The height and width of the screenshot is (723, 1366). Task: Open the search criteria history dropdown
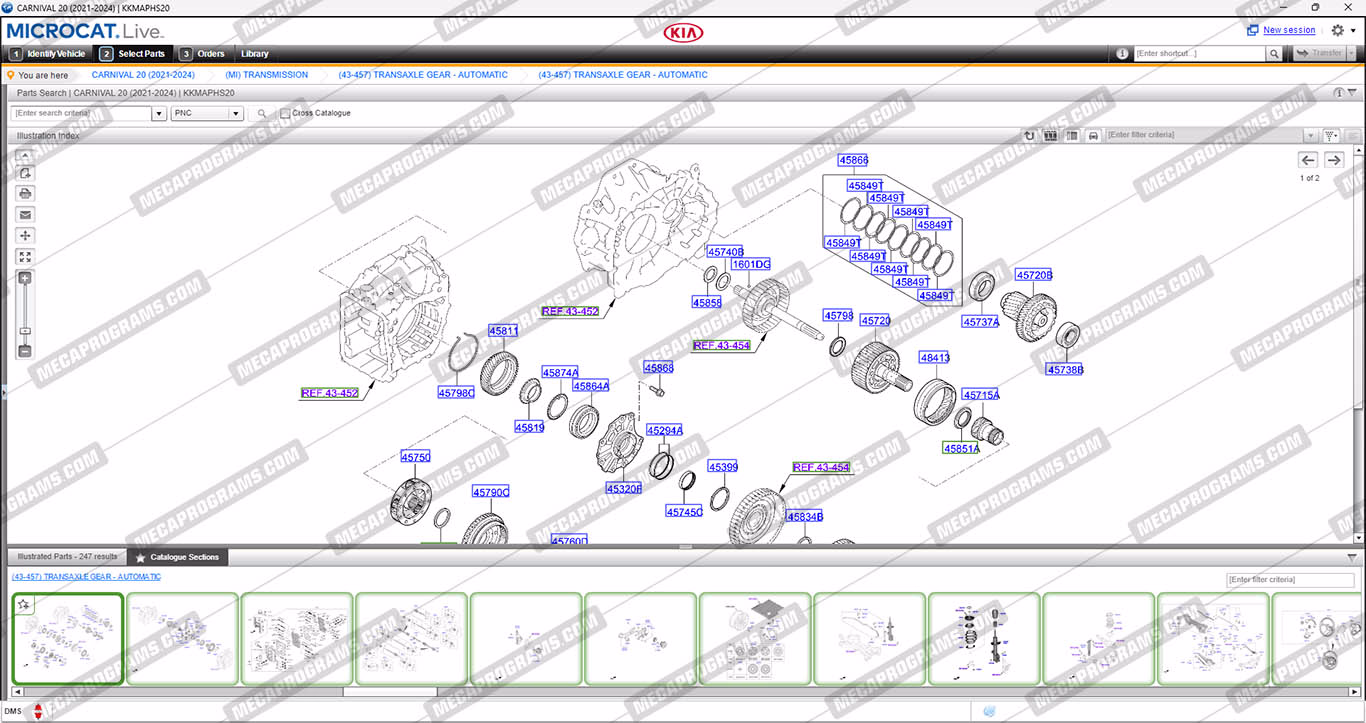(x=158, y=114)
